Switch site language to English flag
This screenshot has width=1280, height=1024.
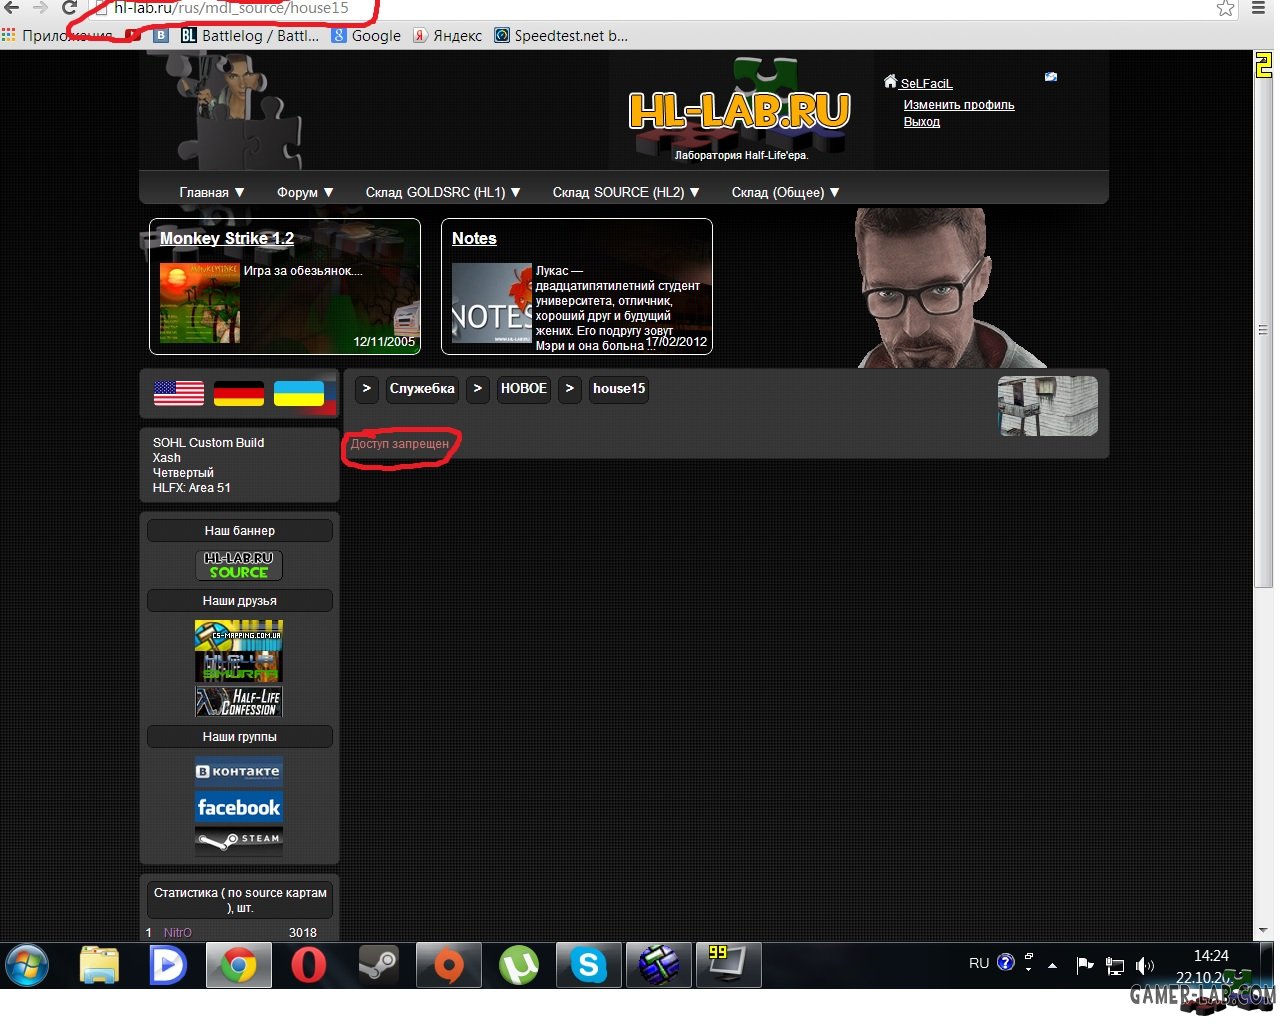click(179, 393)
